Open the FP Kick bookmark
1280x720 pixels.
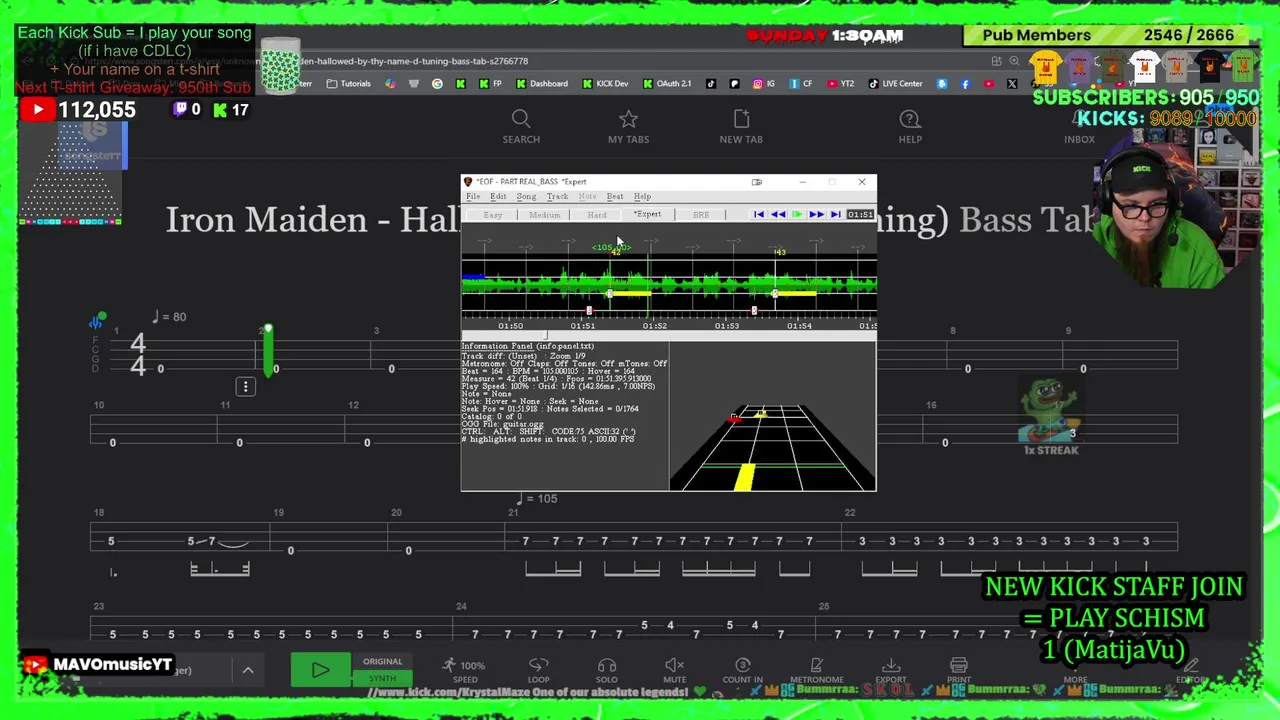point(490,84)
